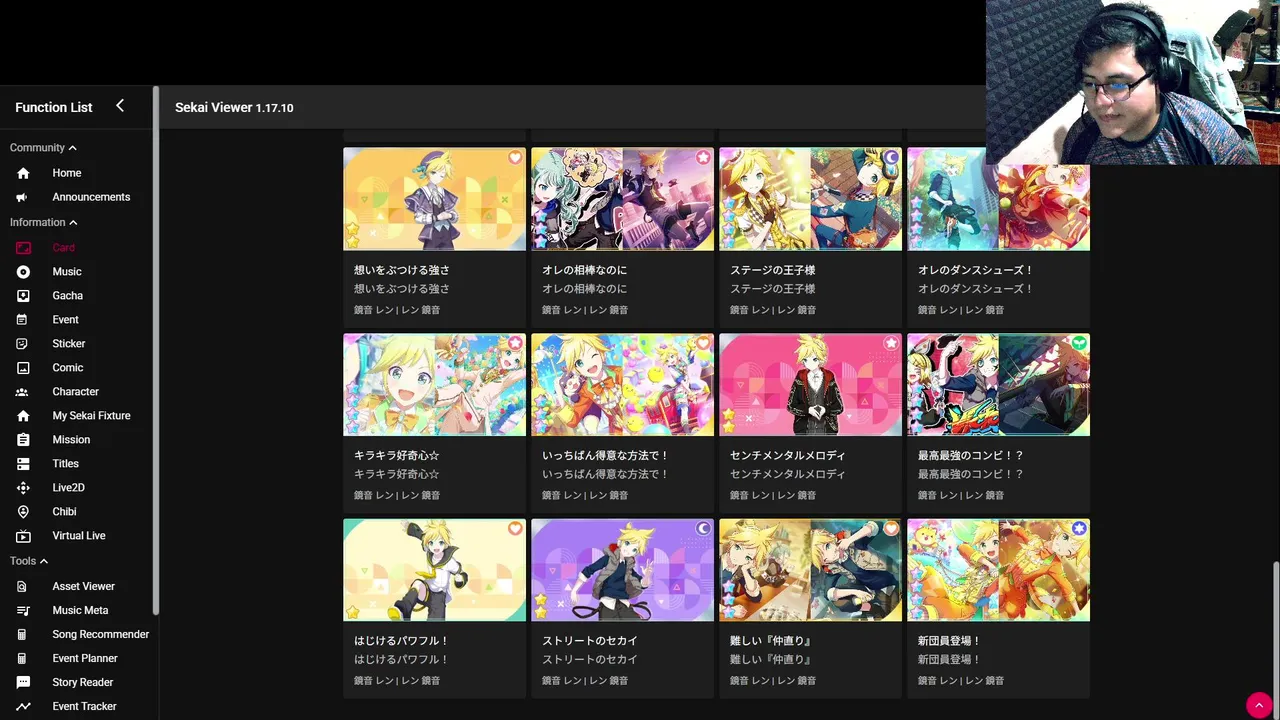This screenshot has width=1280, height=720.
Task: Click the My Sekai Fixture icon
Action: pyautogui.click(x=23, y=415)
